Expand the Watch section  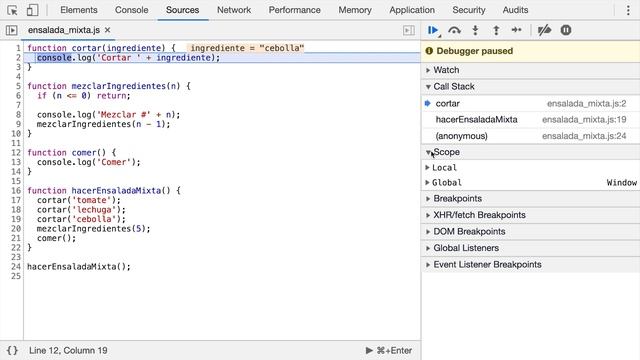tap(530, 70)
